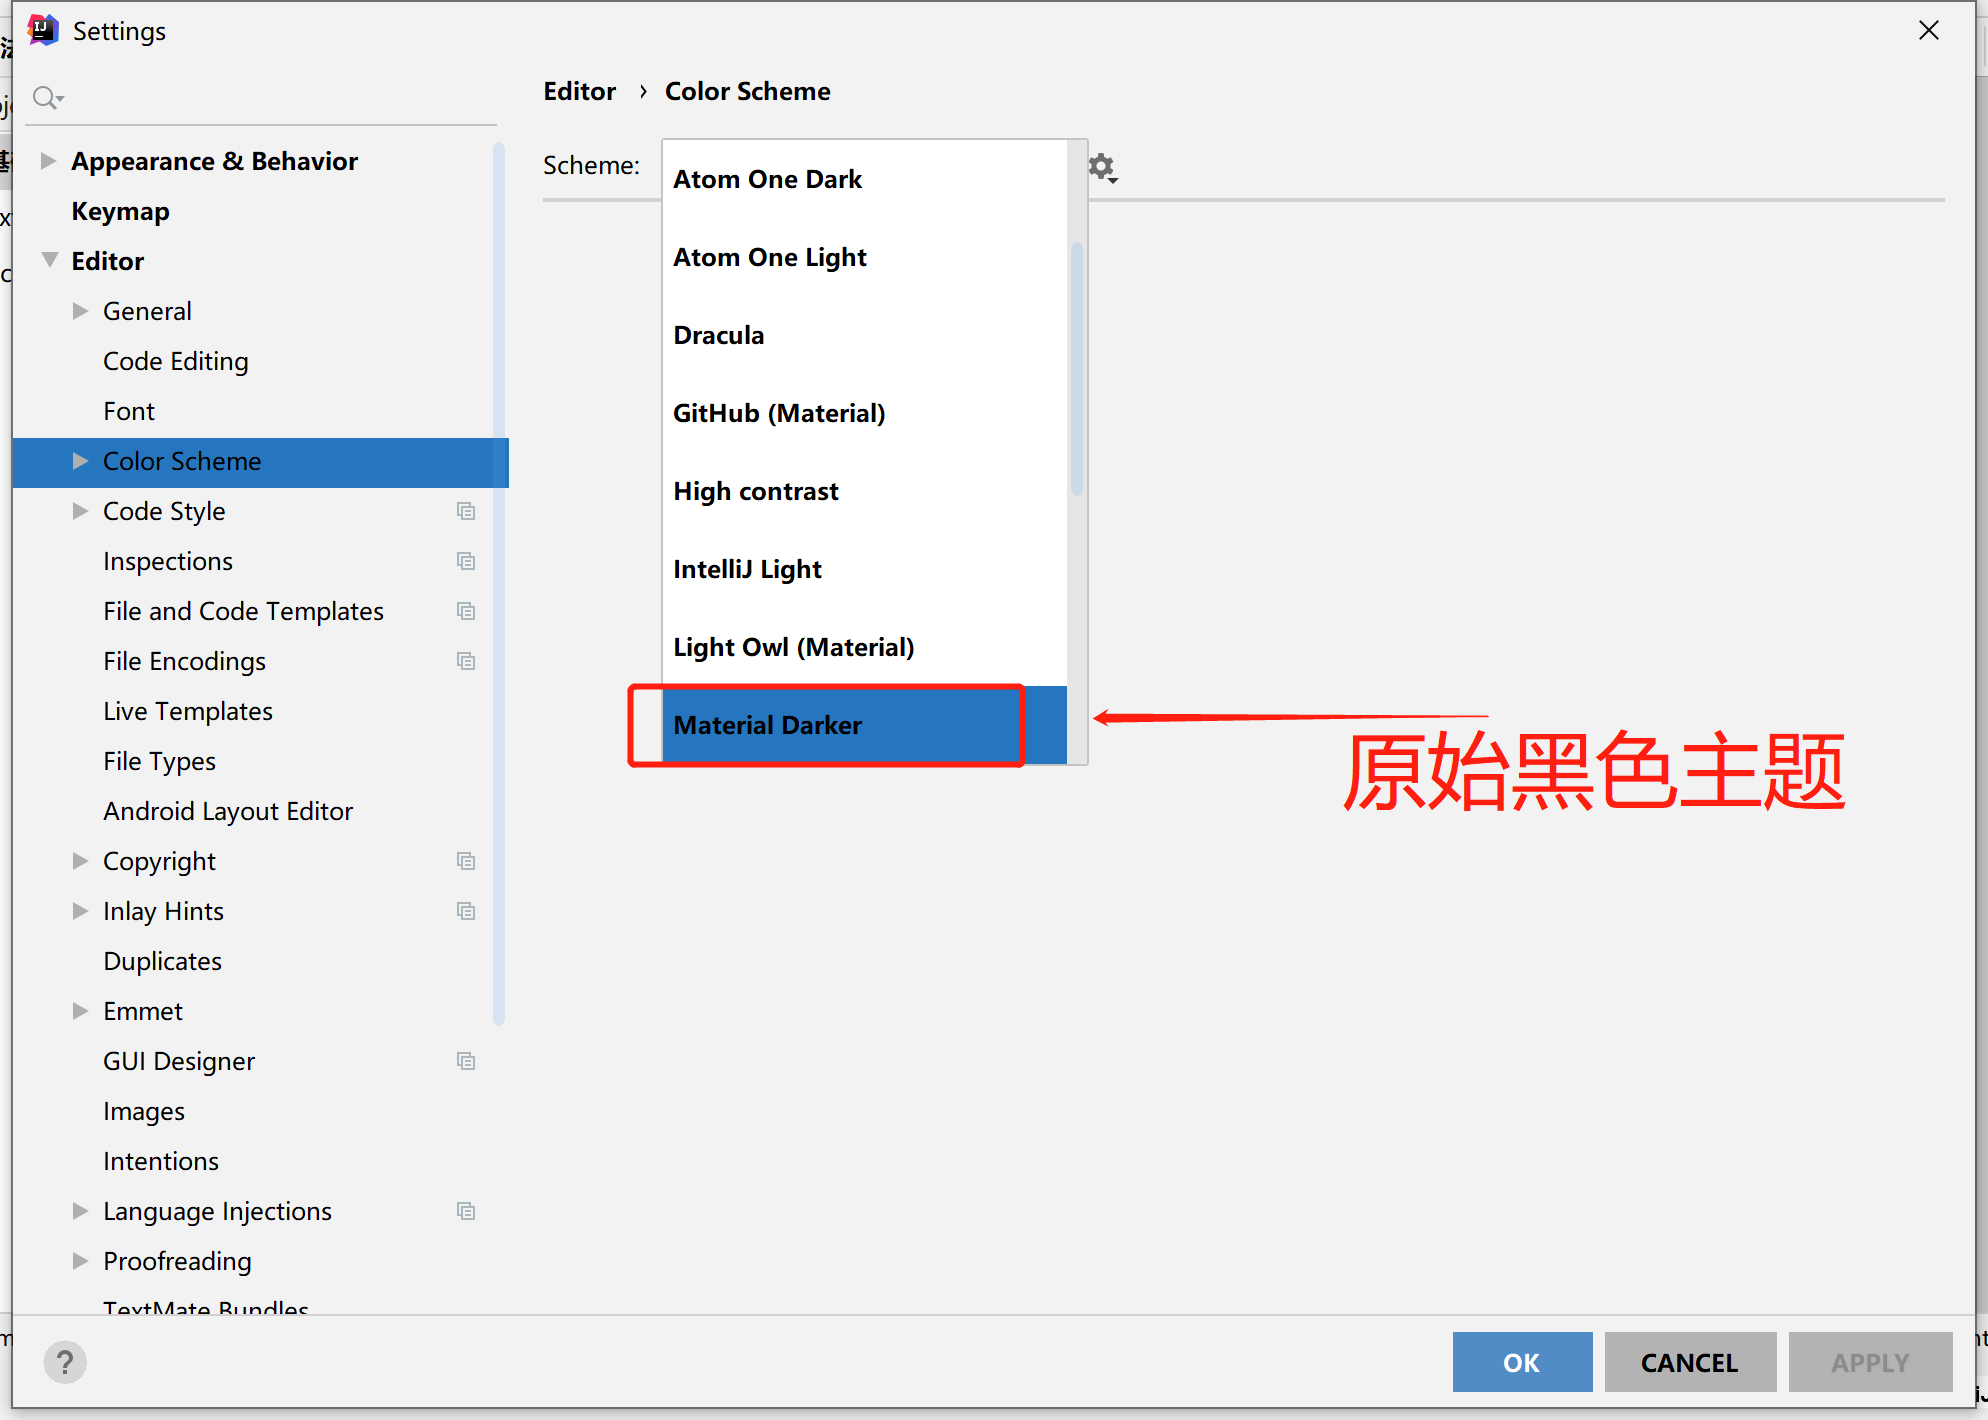Click project-level icon beside Code Style
Image resolution: width=1988 pixels, height=1420 pixels.
pos(466,511)
